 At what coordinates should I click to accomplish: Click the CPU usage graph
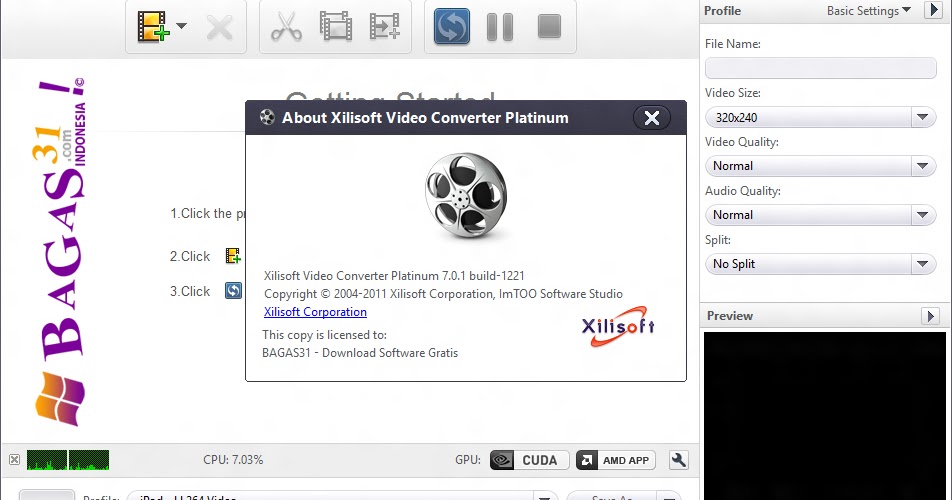point(68,460)
